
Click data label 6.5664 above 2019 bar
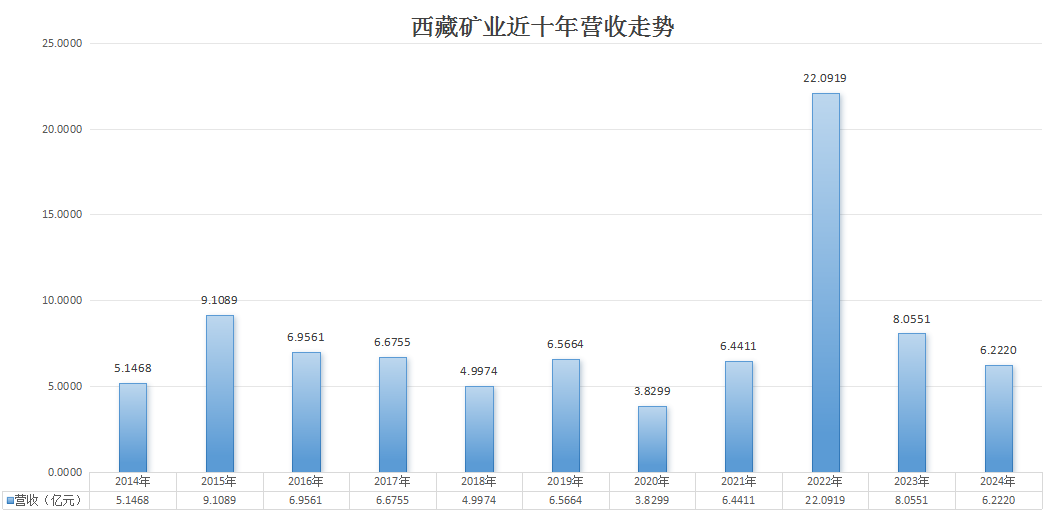point(565,344)
